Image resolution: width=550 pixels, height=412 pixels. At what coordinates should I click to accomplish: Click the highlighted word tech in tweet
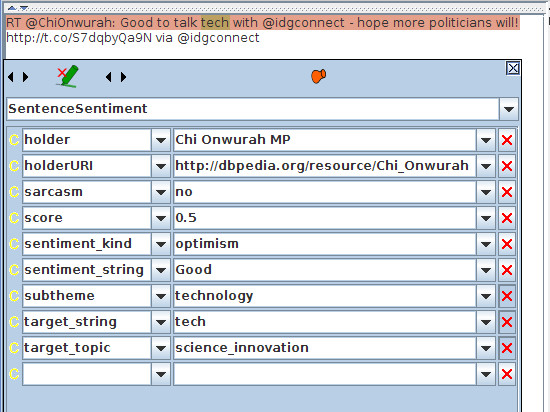[x=215, y=23]
